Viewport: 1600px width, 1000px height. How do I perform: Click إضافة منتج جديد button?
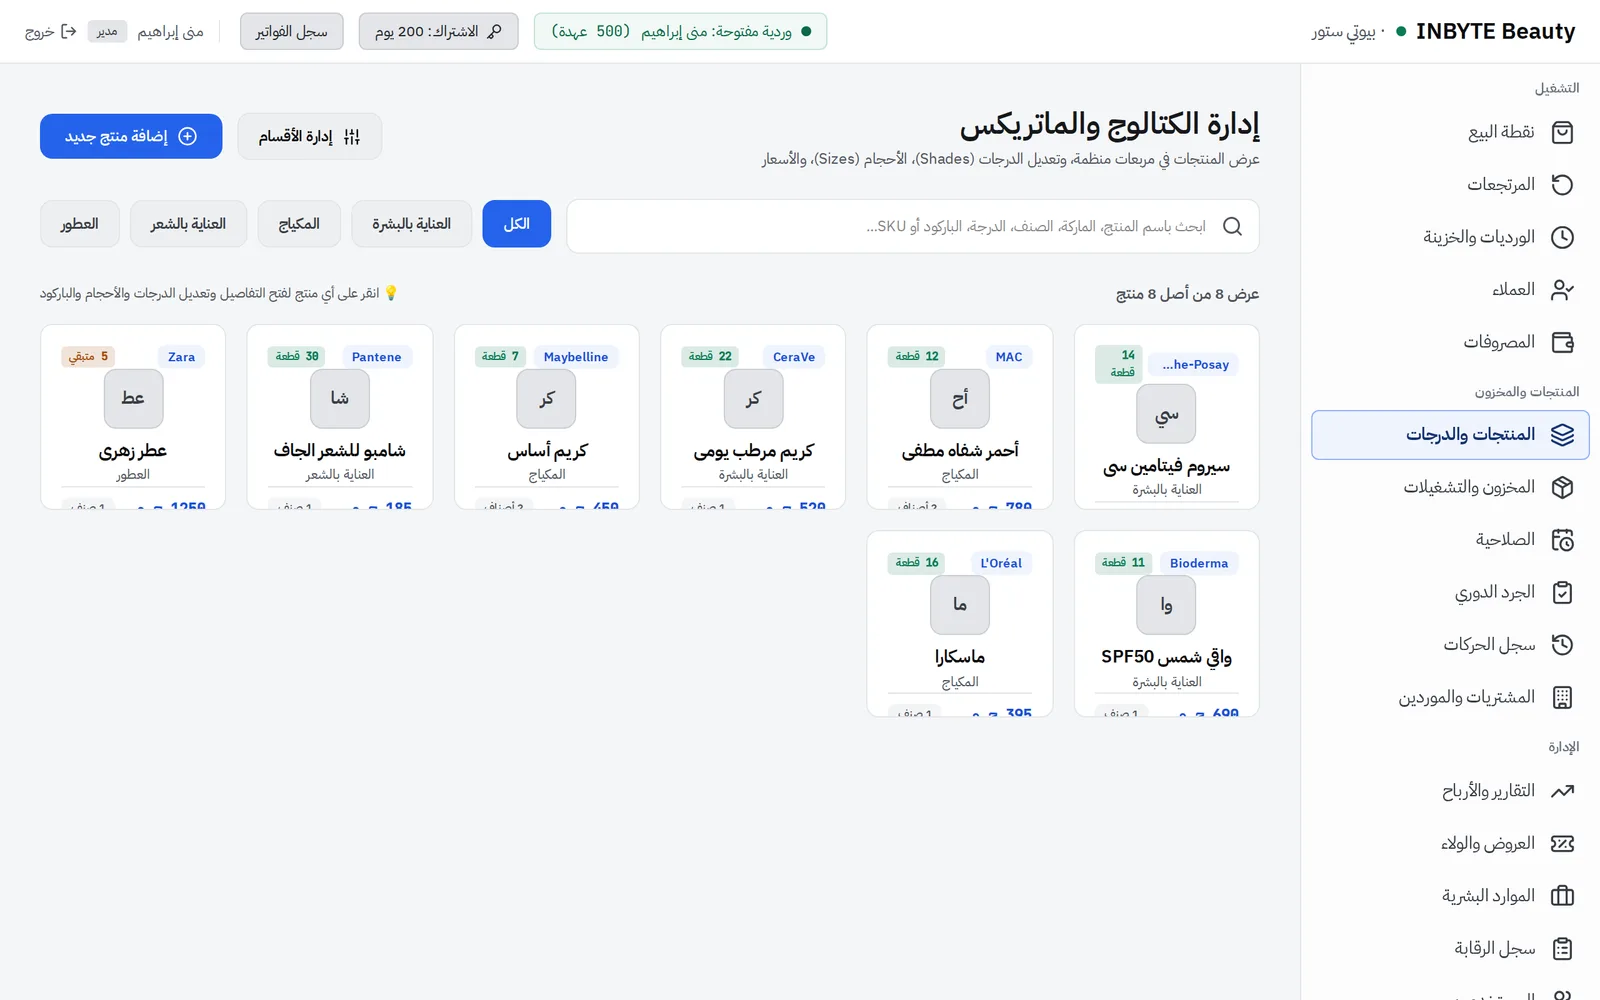tap(131, 136)
